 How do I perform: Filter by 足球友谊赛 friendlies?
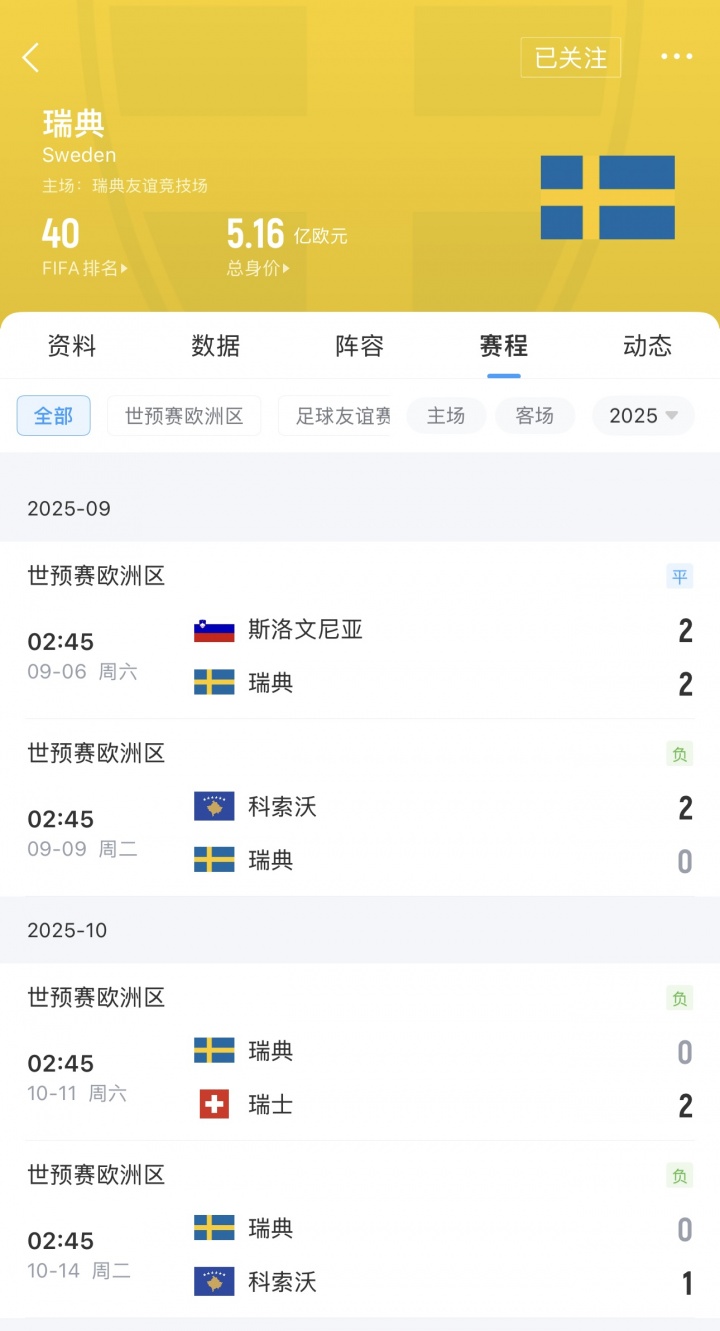342,416
